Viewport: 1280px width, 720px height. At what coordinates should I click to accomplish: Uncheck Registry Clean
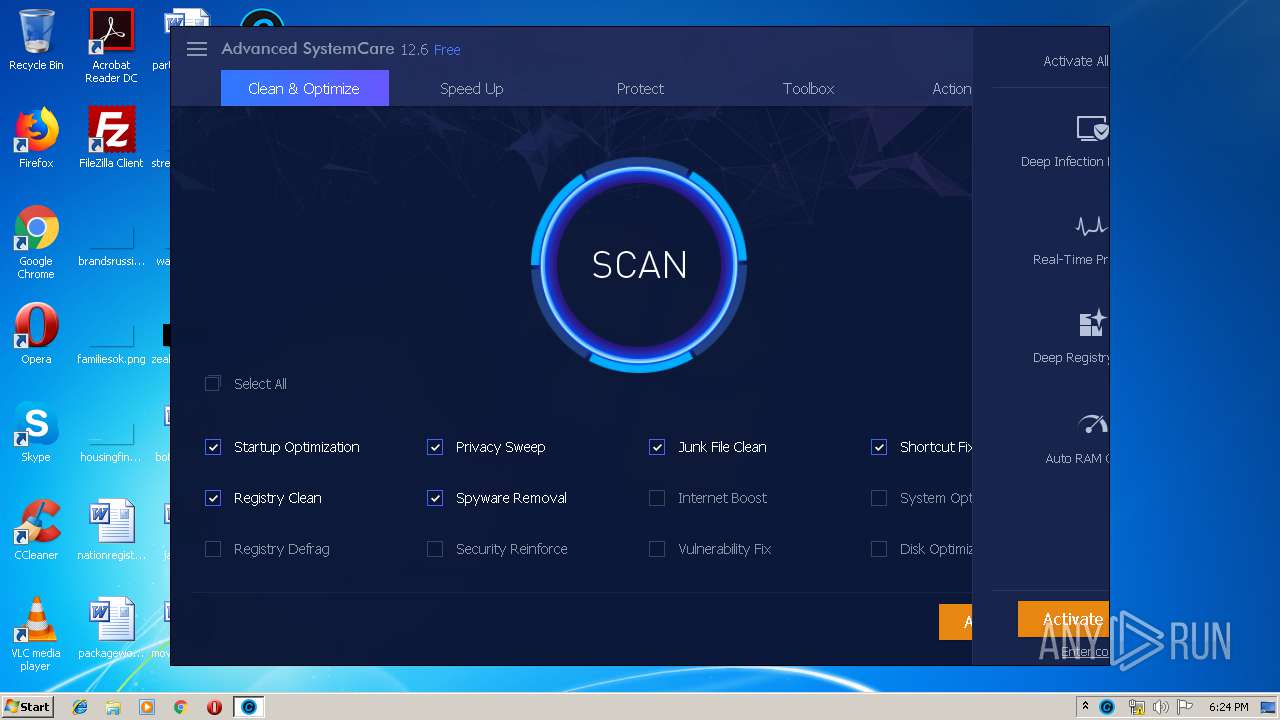point(213,498)
